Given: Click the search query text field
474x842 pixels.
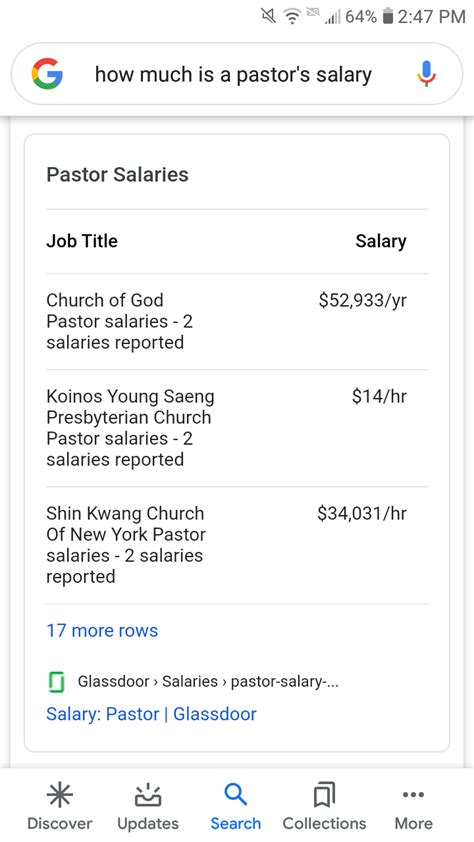Looking at the screenshot, I should click(x=234, y=74).
